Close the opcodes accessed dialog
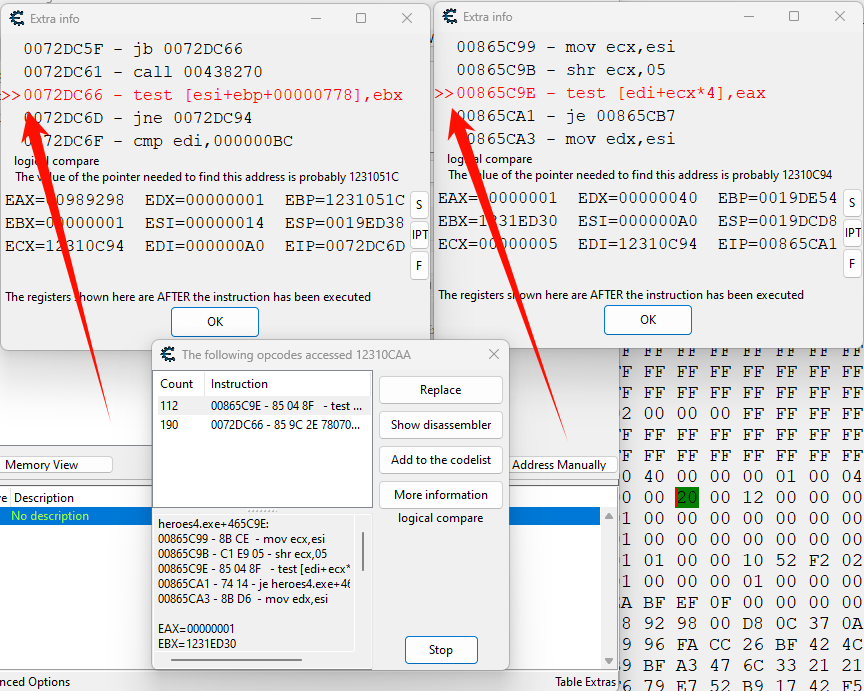Image resolution: width=864 pixels, height=691 pixels. point(494,354)
